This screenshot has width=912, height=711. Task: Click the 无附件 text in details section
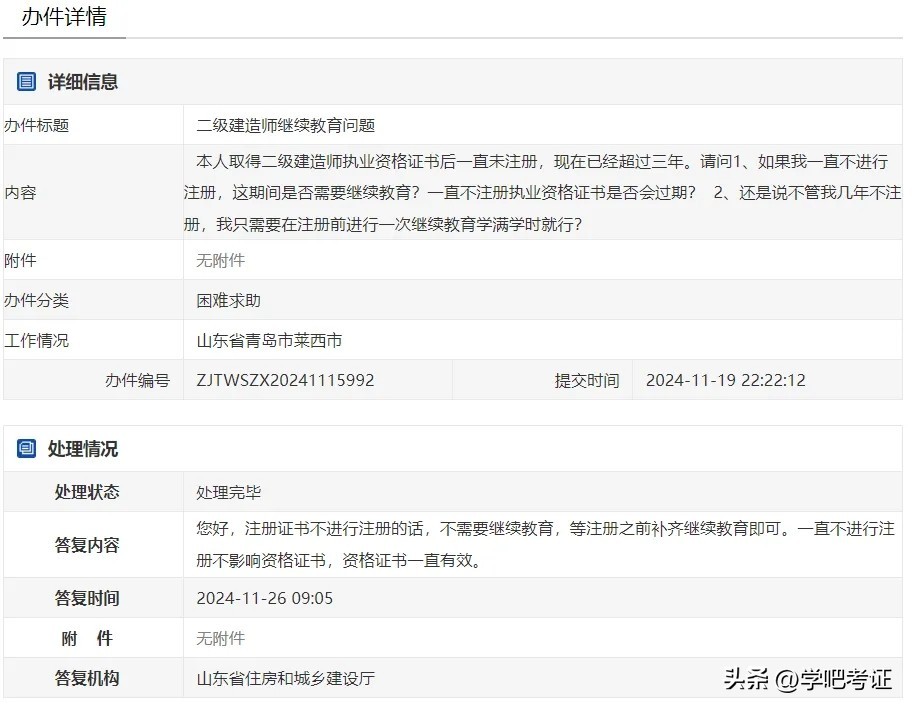(220, 260)
